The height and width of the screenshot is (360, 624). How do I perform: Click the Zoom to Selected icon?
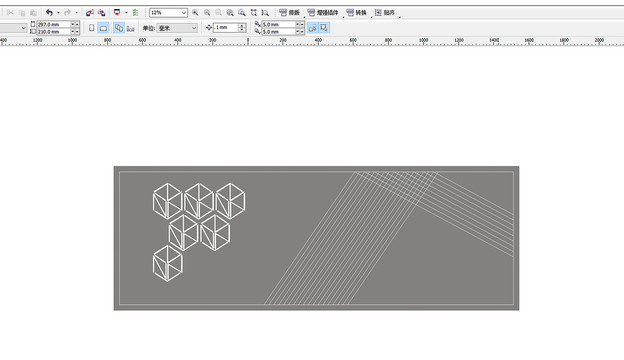(218, 13)
